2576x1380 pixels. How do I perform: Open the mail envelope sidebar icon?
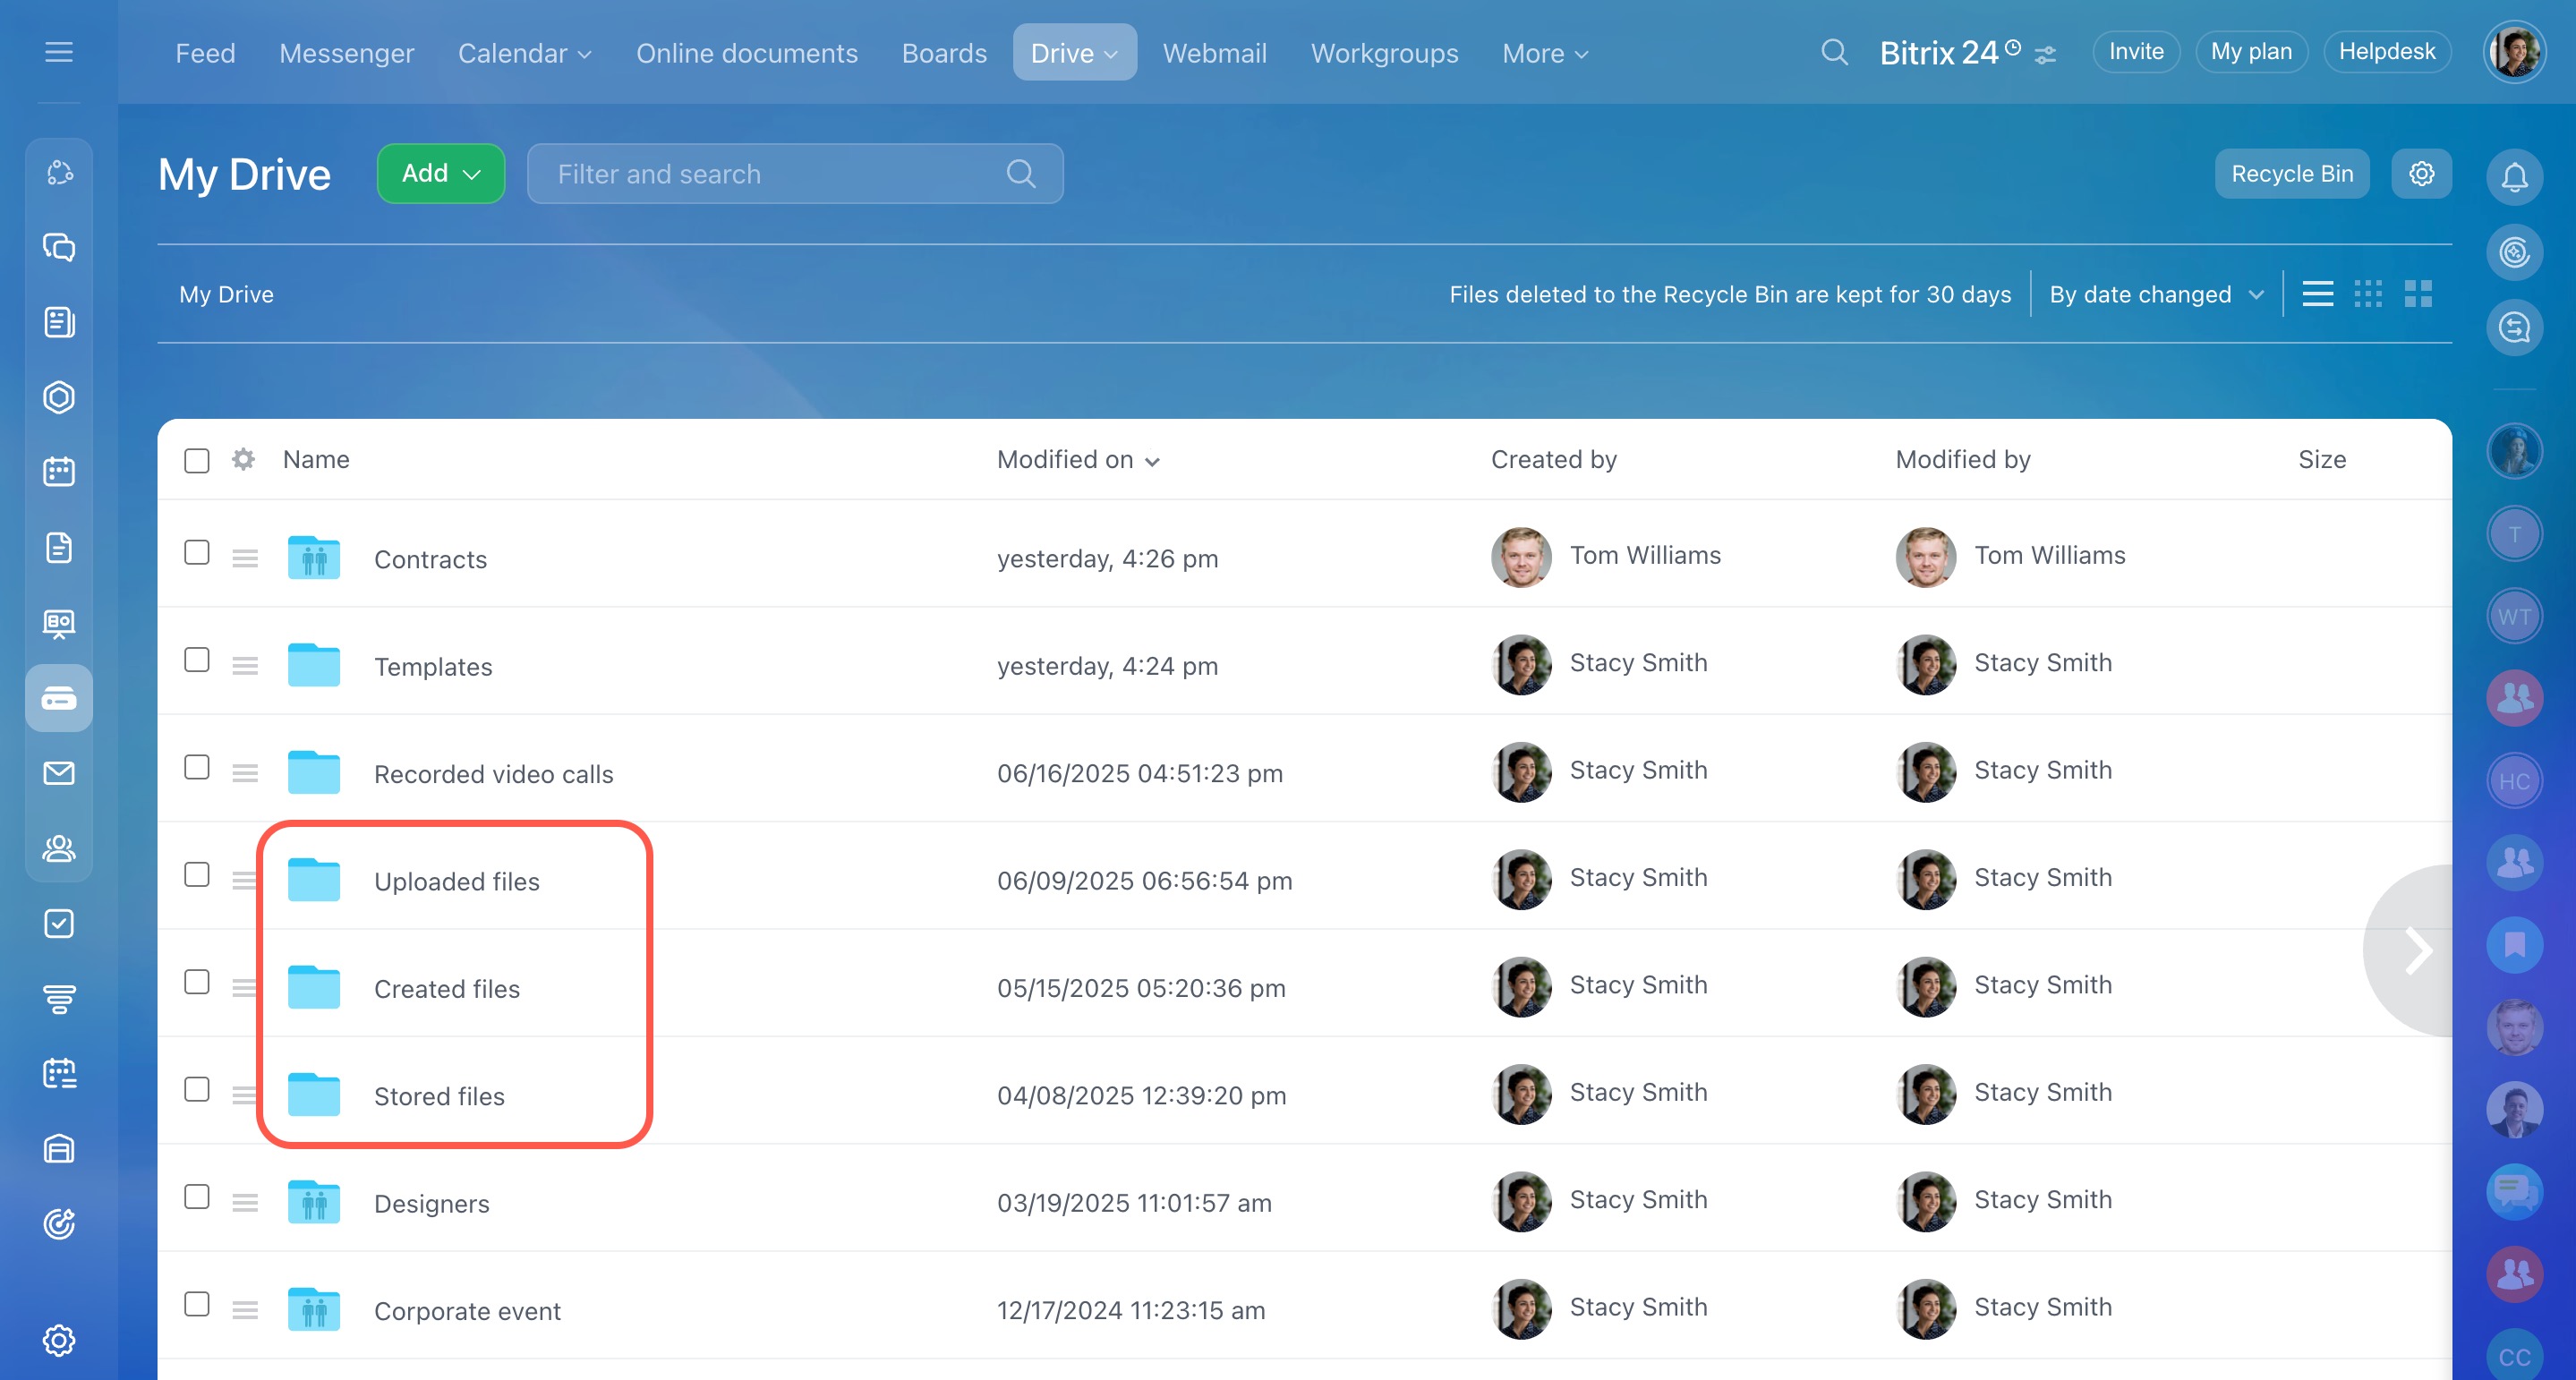[59, 773]
